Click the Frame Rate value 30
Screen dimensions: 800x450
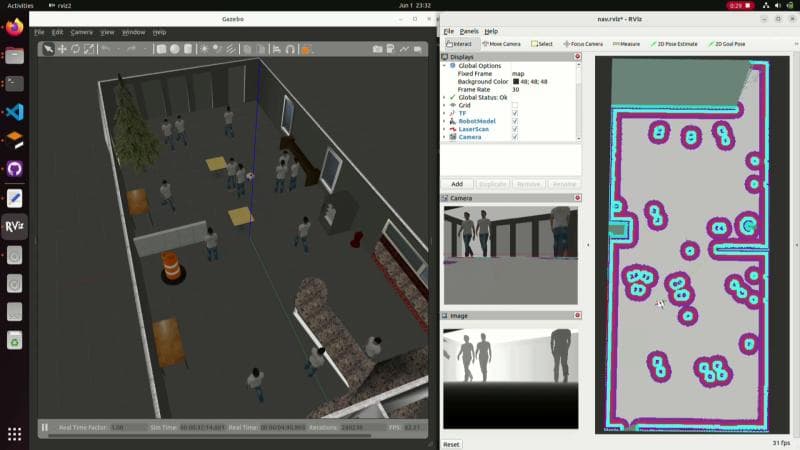coord(515,89)
